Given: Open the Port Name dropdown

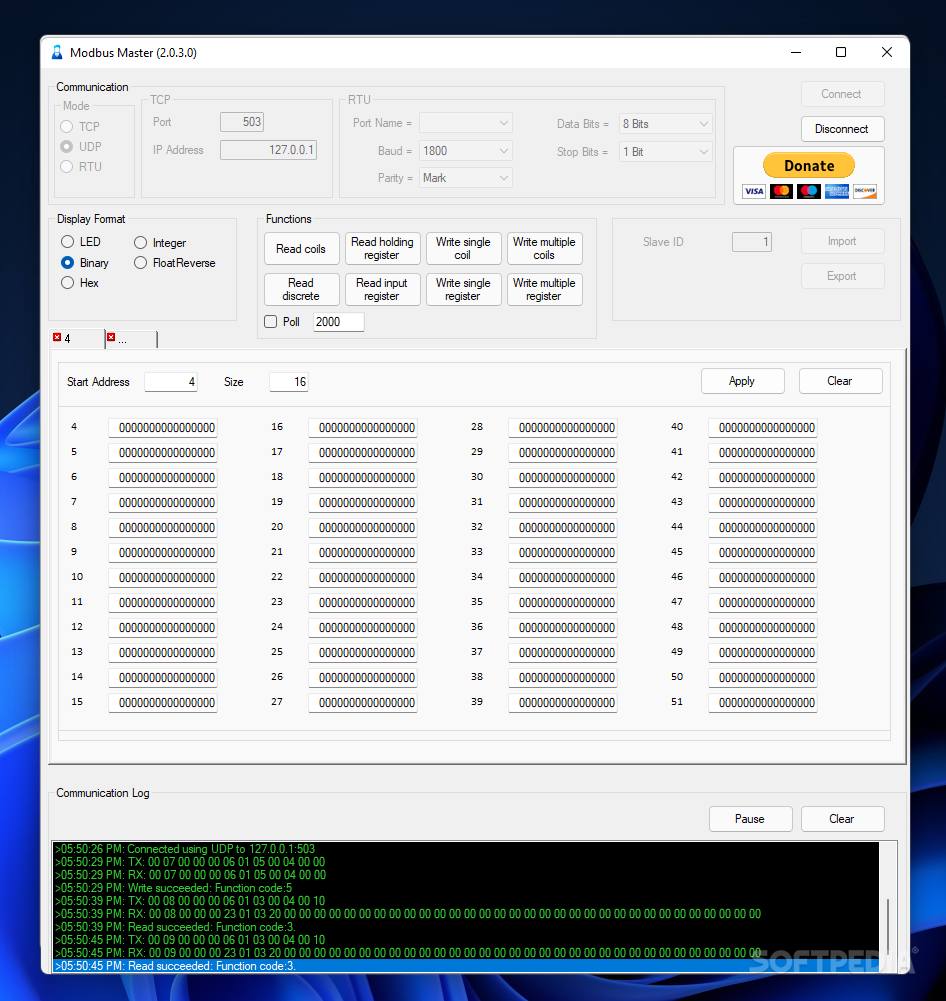Looking at the screenshot, I should [x=465, y=123].
